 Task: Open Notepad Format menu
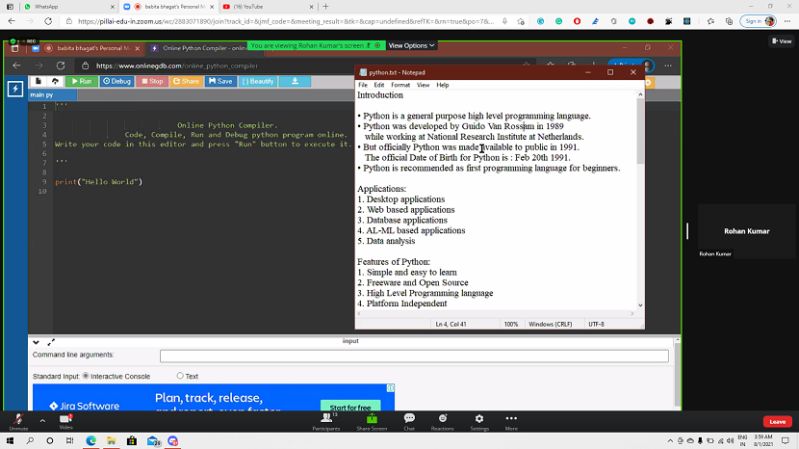pyautogui.click(x=400, y=85)
